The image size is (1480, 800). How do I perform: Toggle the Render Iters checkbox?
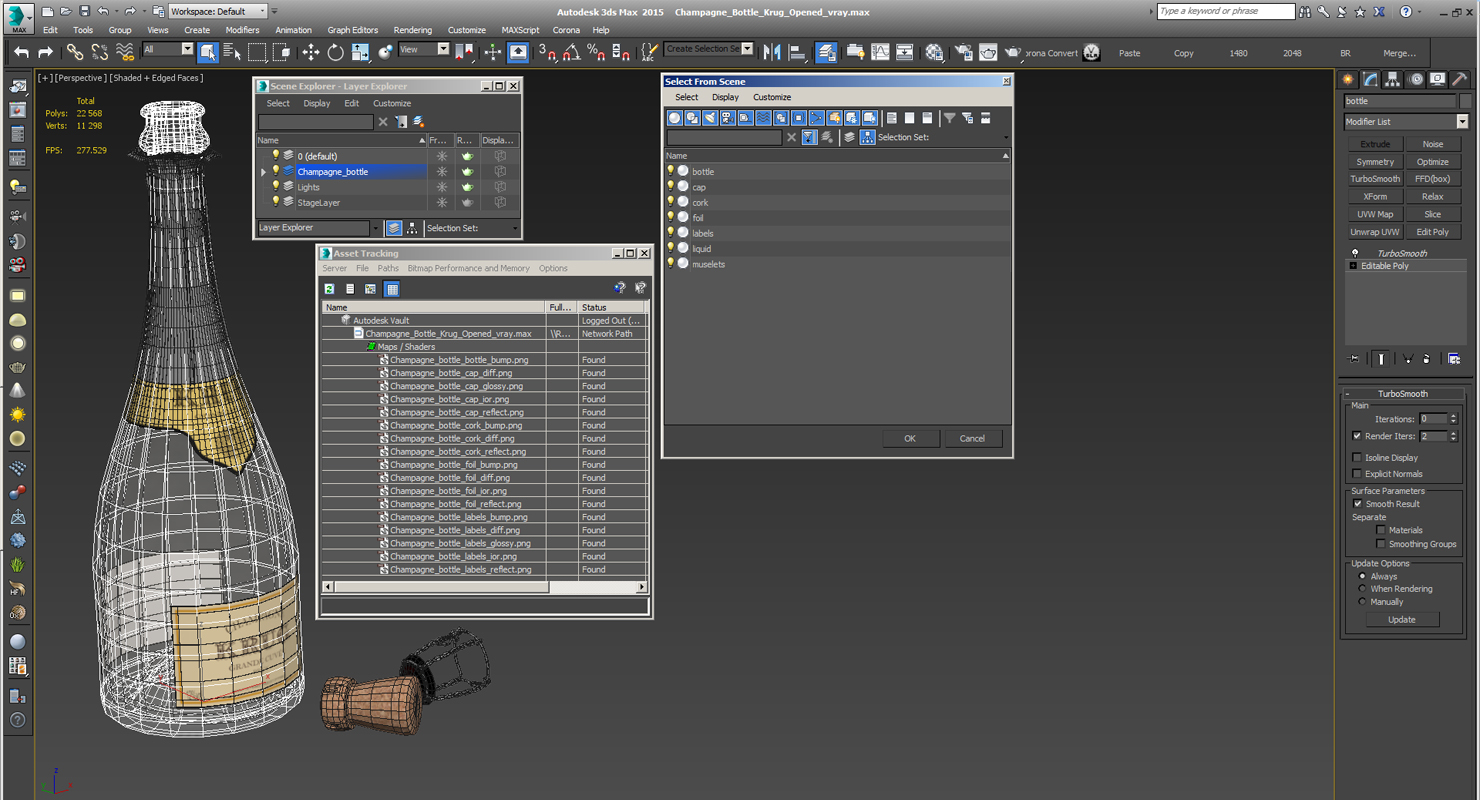tap(1357, 436)
